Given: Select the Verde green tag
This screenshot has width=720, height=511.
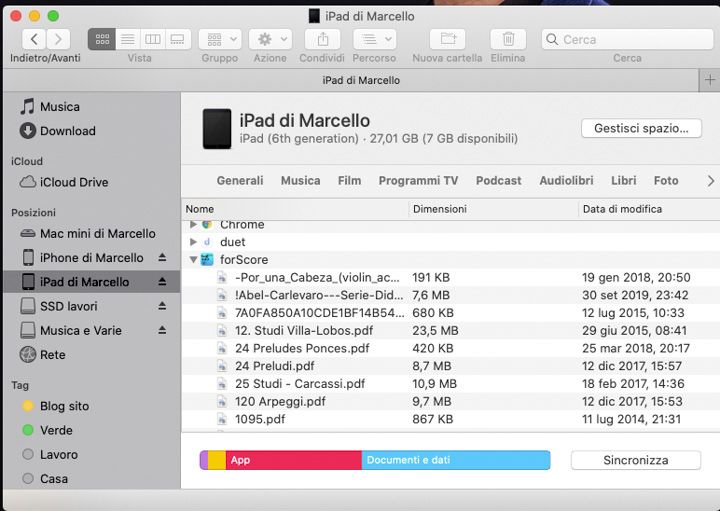Looking at the screenshot, I should click(x=47, y=431).
